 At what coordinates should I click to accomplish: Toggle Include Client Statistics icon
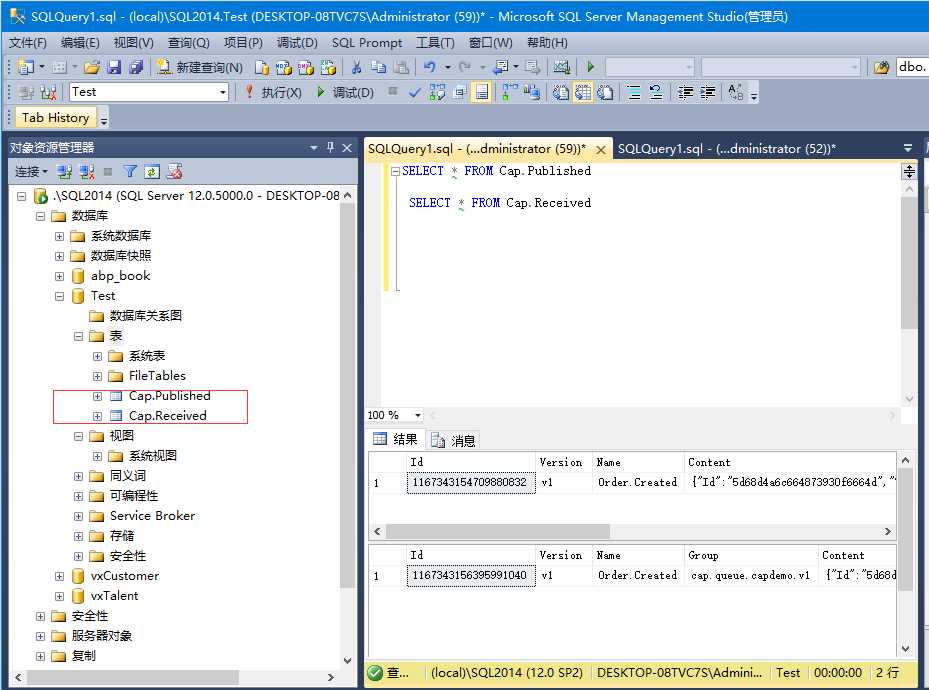pos(532,92)
